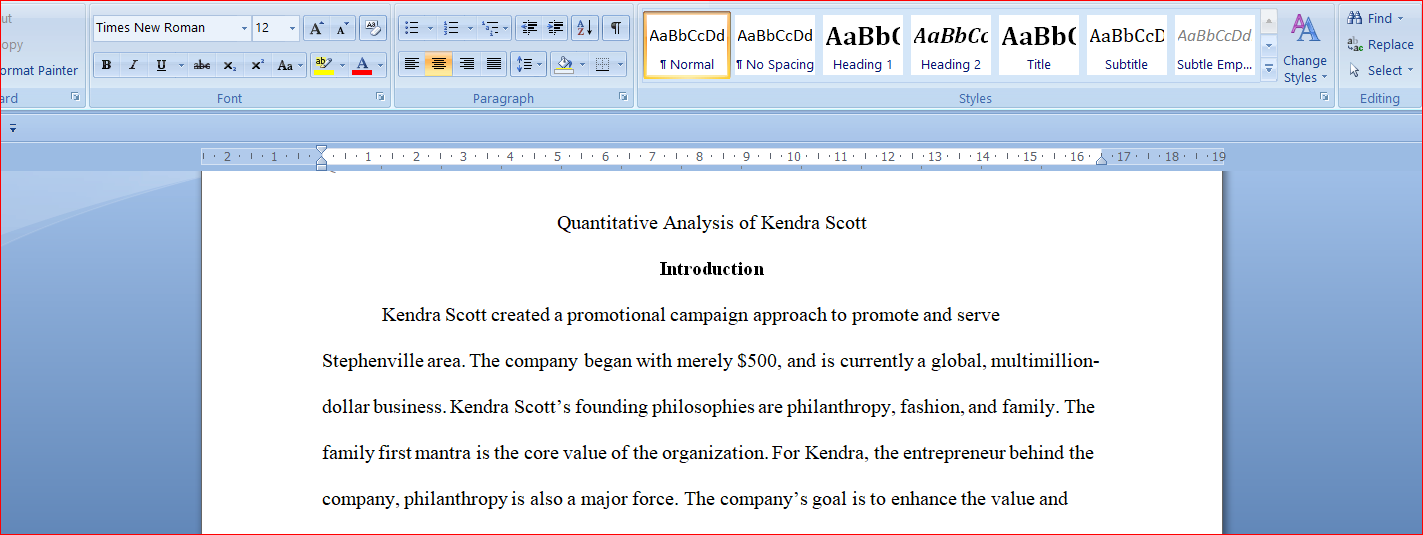Click the Grow Font icon
This screenshot has width=1423, height=535.
coord(316,28)
